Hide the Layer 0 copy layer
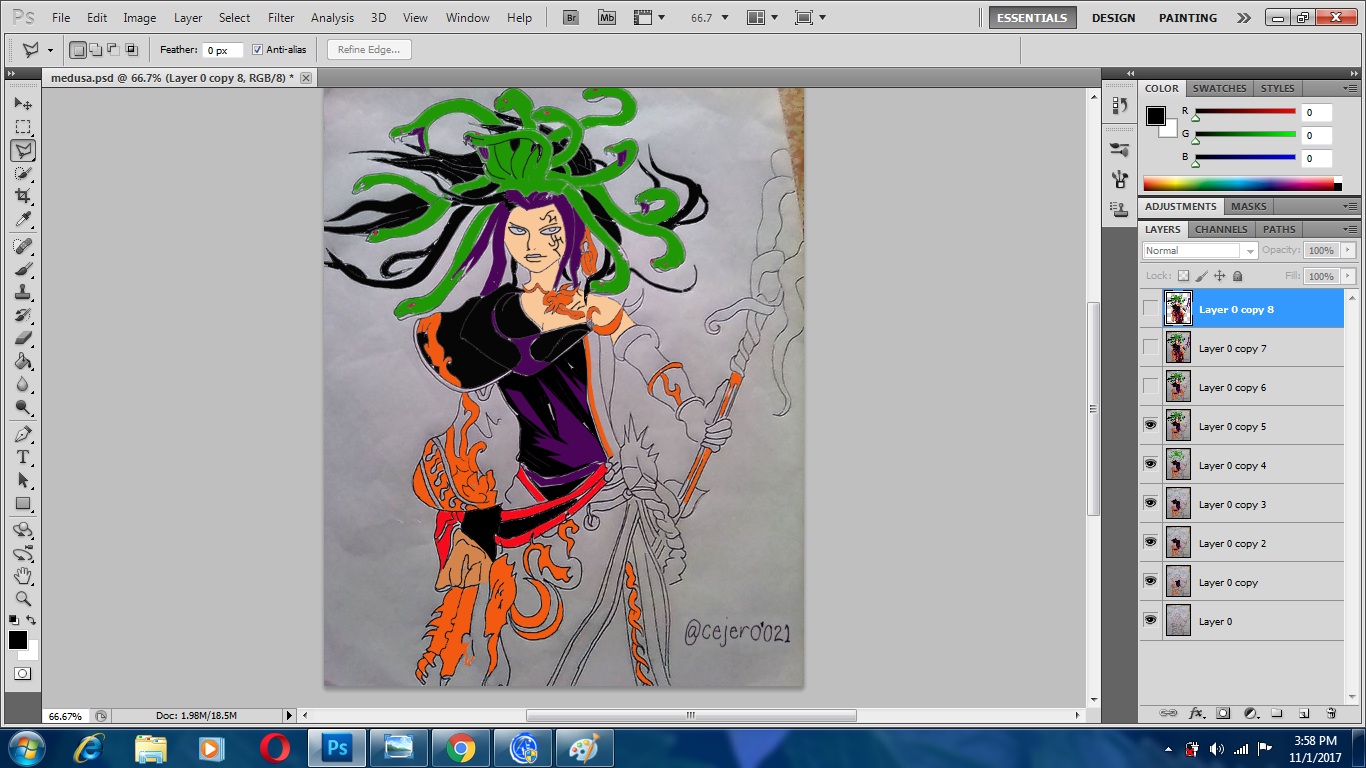1366x768 pixels. 1150,582
